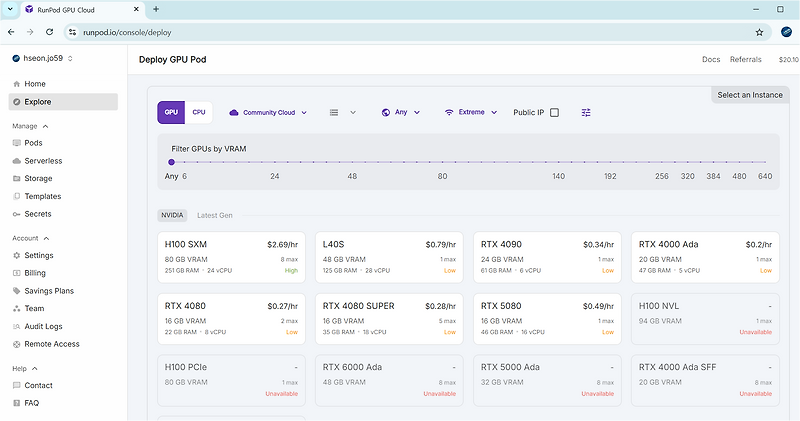The image size is (800, 421).
Task: Select the RTX 4000 Ada card
Action: tap(705, 257)
